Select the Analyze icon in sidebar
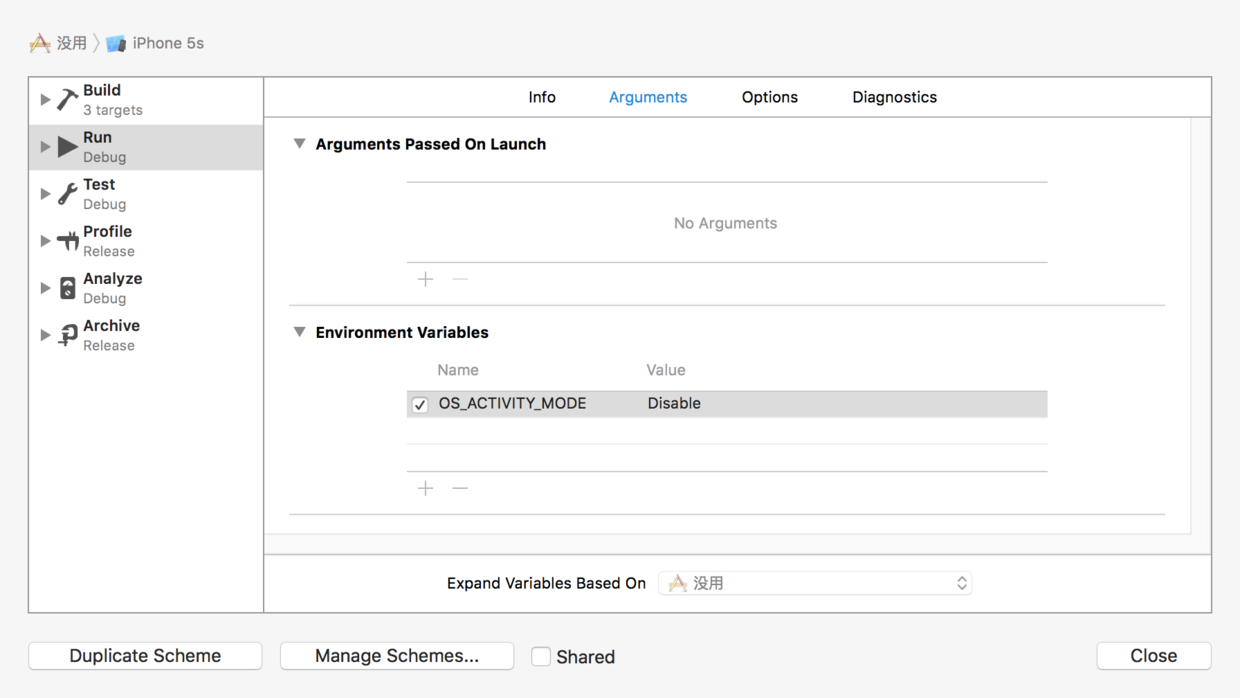Screen dimensions: 1240x698 click(x=67, y=288)
